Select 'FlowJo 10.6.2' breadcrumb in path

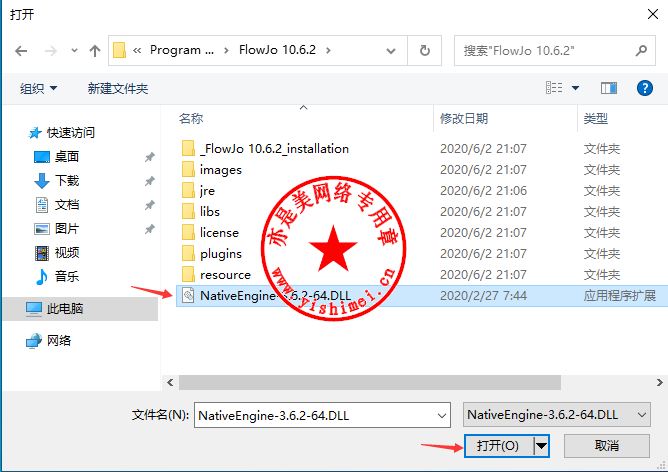[277, 50]
